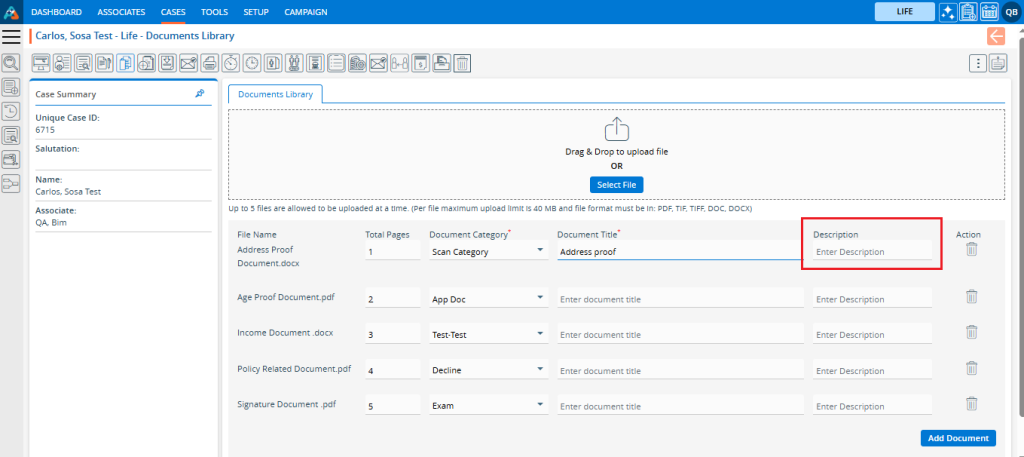Delete the Address Proof Document row
Screen dimensions: 1024x457
click(x=971, y=250)
